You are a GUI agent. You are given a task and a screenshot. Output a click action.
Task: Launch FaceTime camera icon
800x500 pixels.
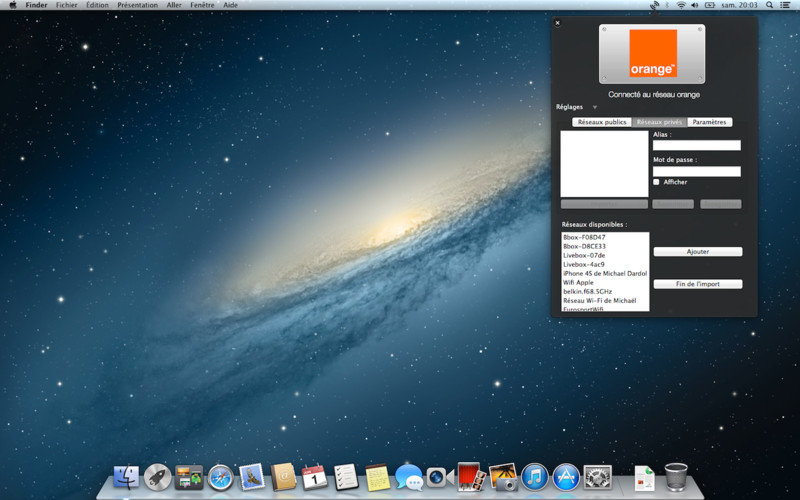(440, 478)
